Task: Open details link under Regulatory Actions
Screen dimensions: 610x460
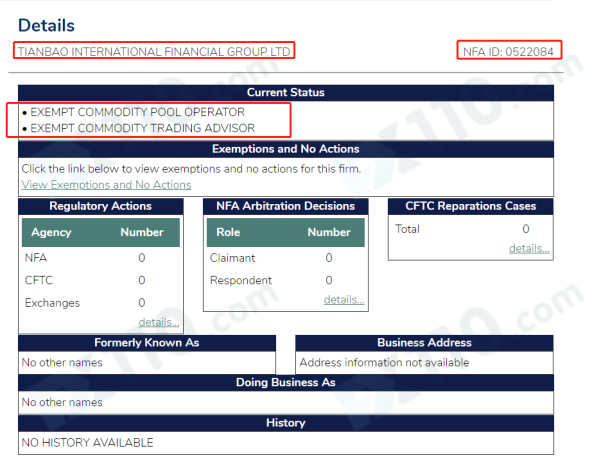Action: 159,322
